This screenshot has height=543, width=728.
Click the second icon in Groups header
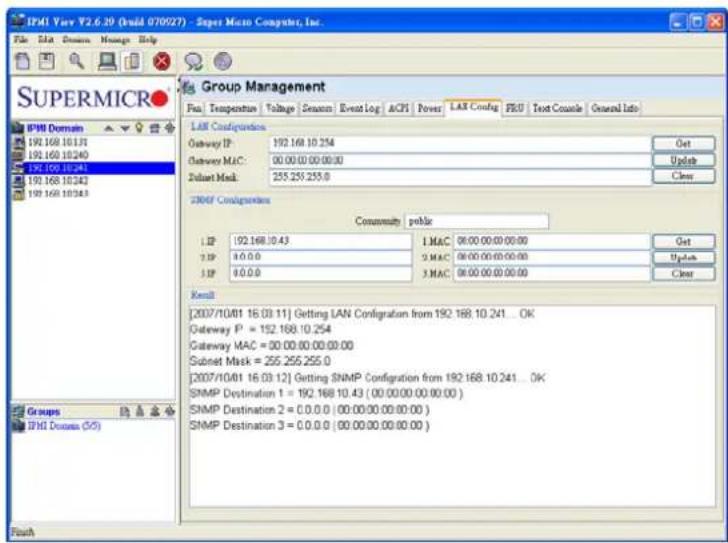coord(140,412)
